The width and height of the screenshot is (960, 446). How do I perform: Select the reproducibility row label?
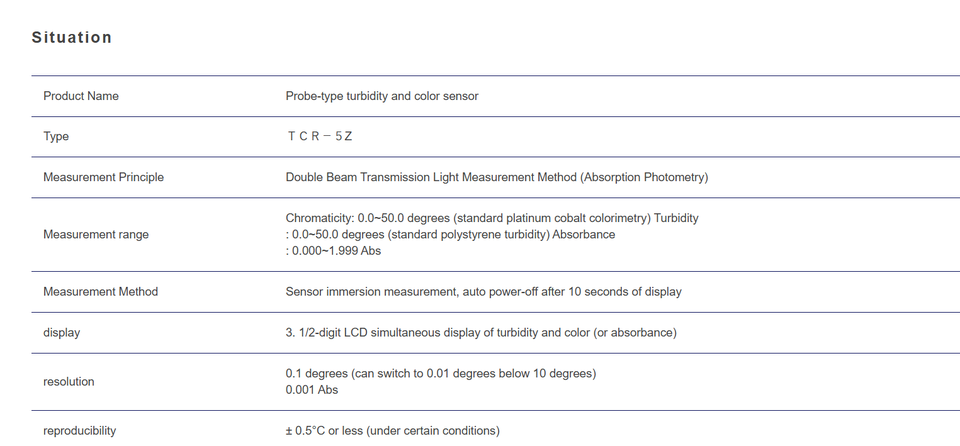coord(79,431)
